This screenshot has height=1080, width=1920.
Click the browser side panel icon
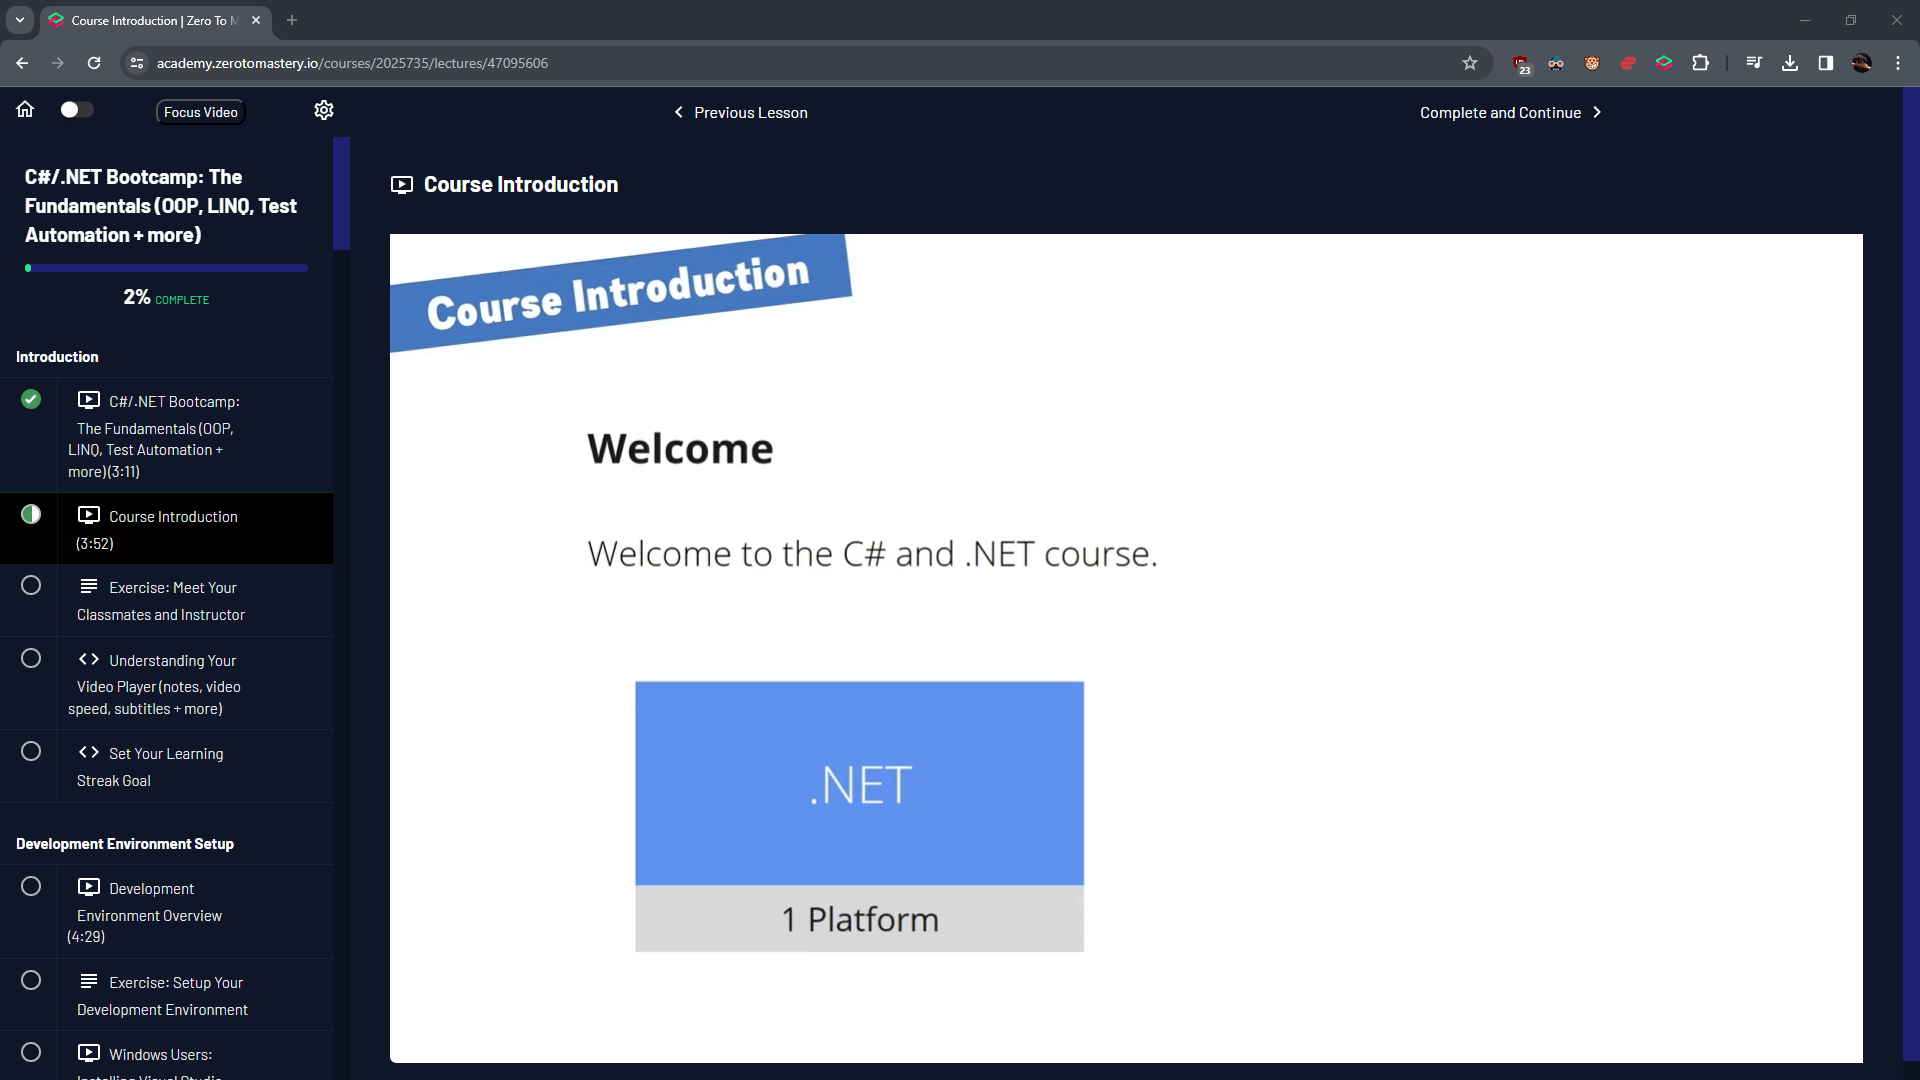pos(1825,63)
